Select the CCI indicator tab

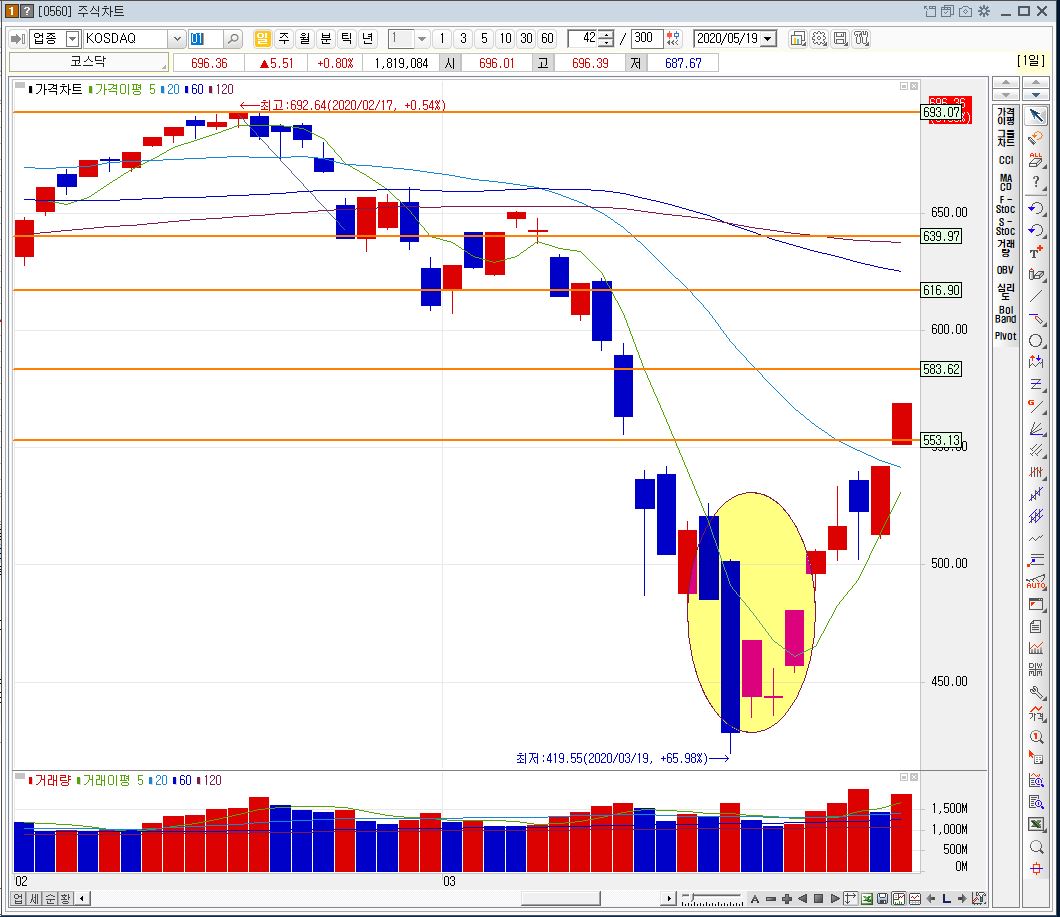click(x=1005, y=160)
